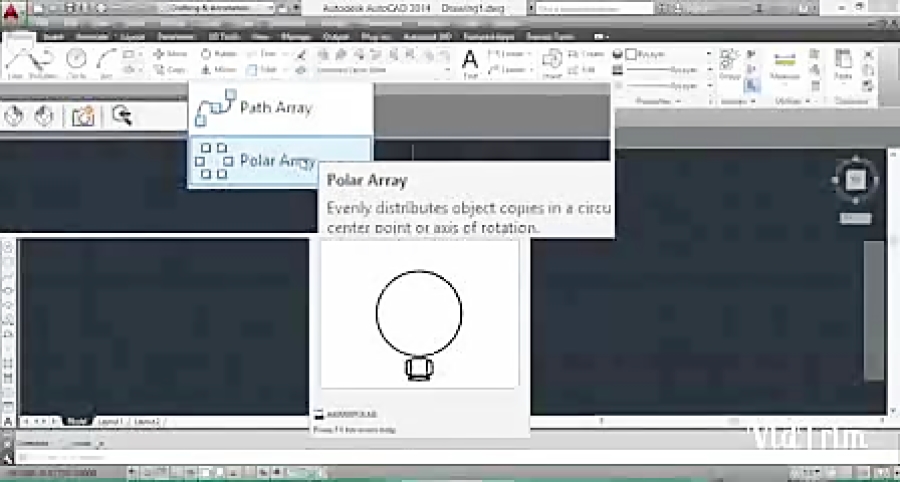Expand the Groups panel title
900x482 pixels.
(x=738, y=102)
